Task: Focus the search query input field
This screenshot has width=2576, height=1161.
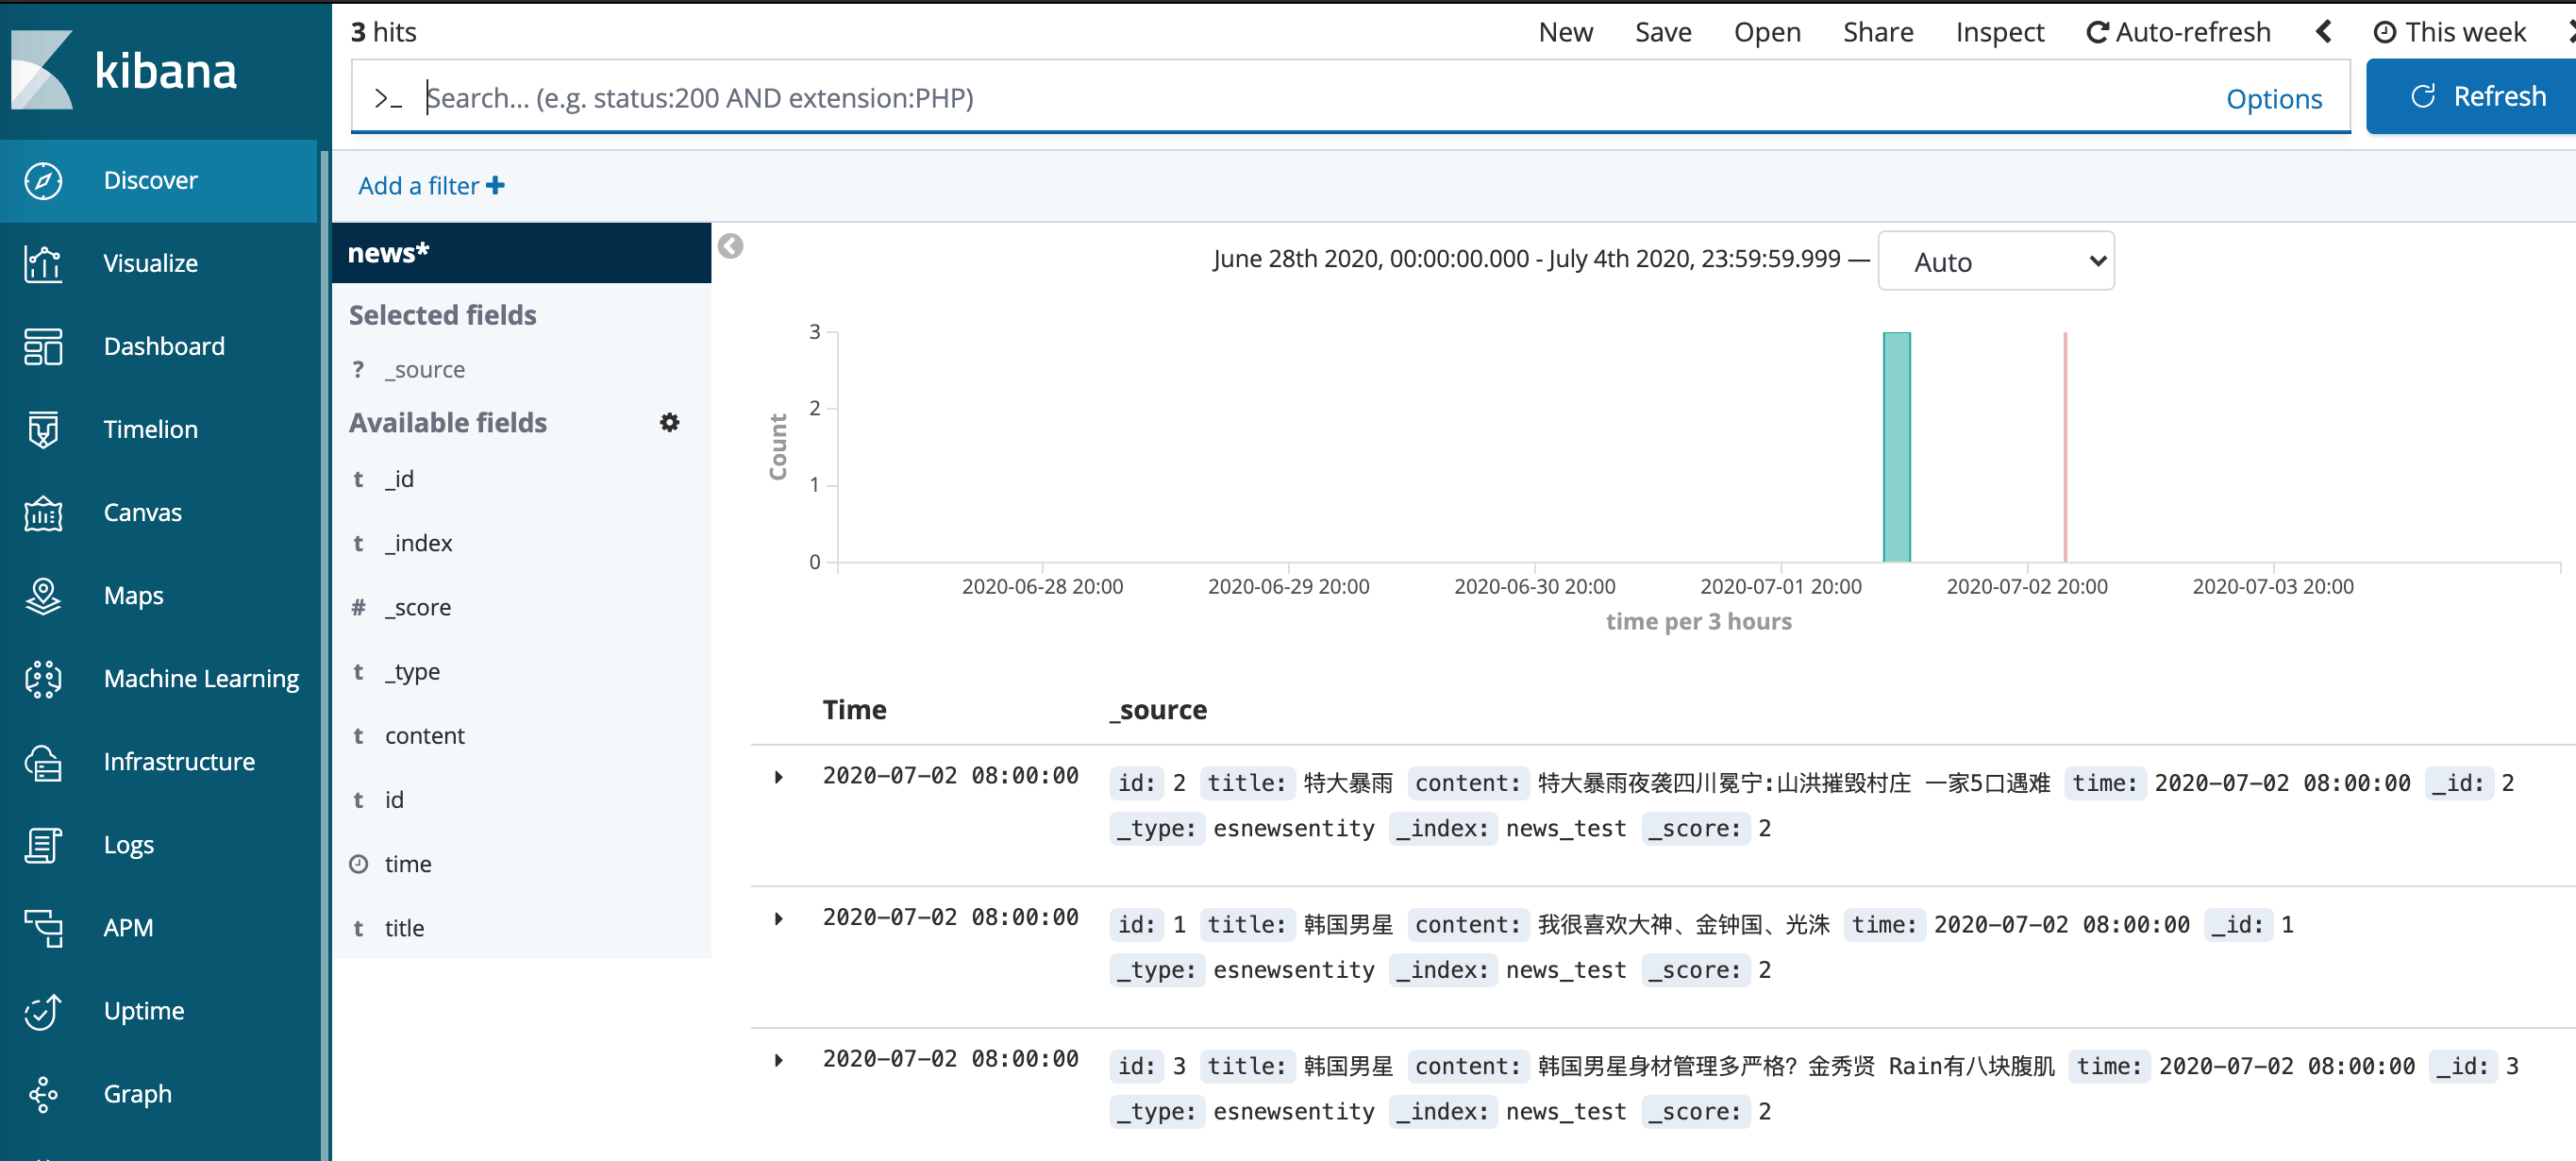Action: 1300,98
